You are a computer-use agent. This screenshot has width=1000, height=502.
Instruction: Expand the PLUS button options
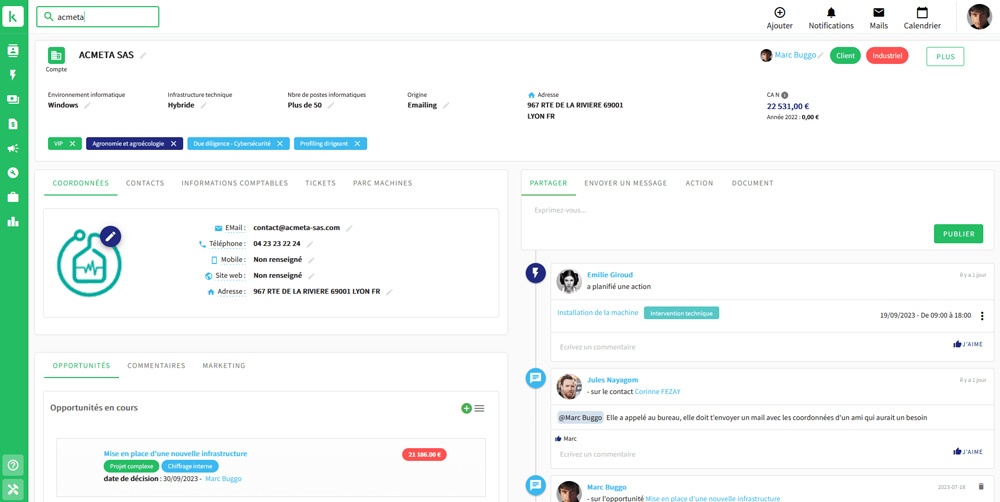[945, 57]
